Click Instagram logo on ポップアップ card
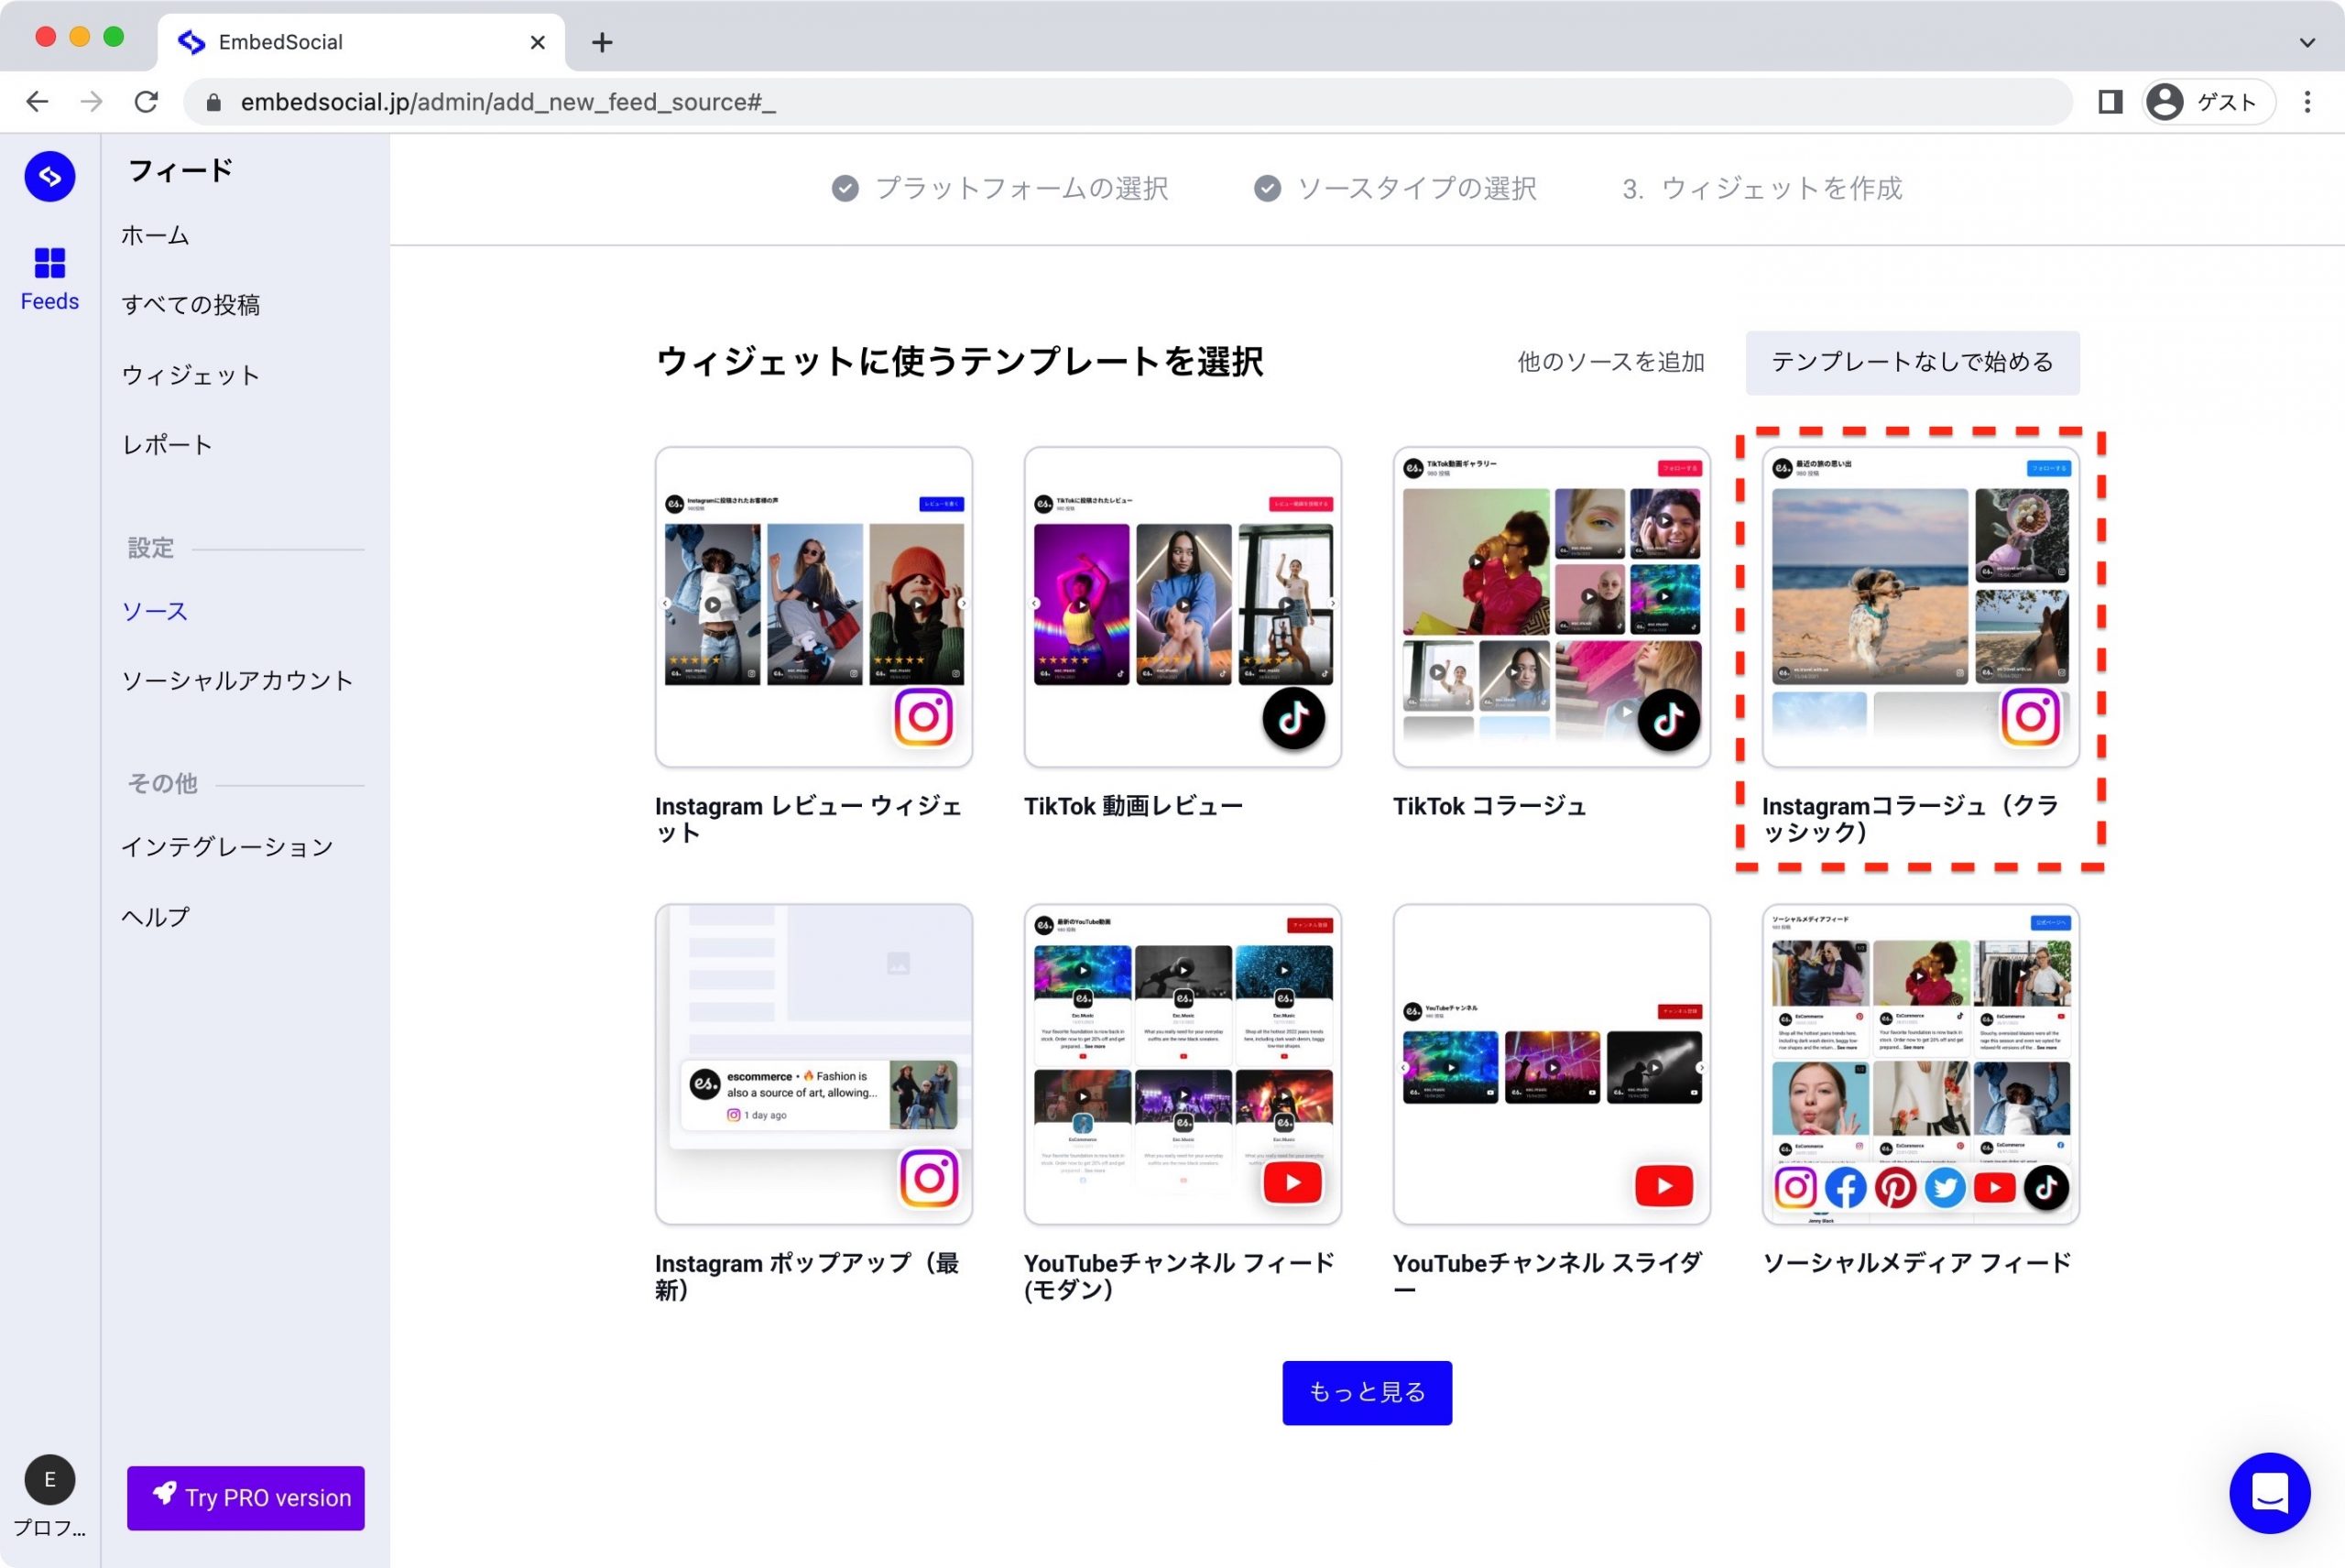 (x=929, y=1178)
